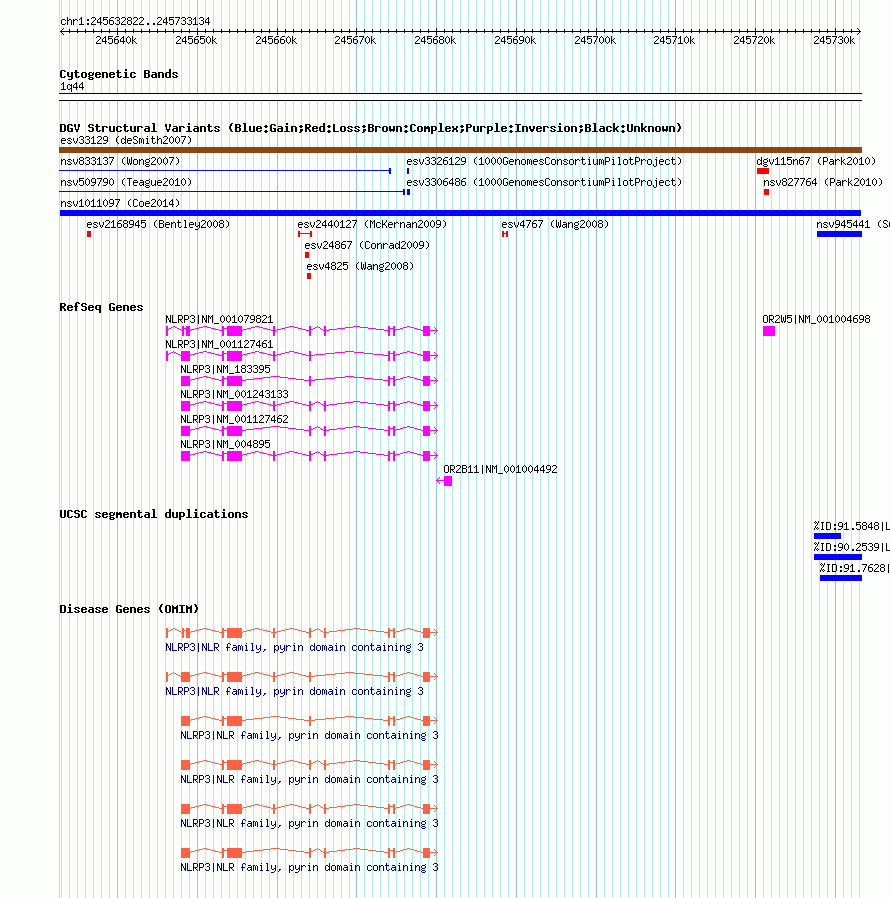Open the esv4767 (Wang2008) variant label
The width and height of the screenshot is (890, 898).
pos(555,224)
